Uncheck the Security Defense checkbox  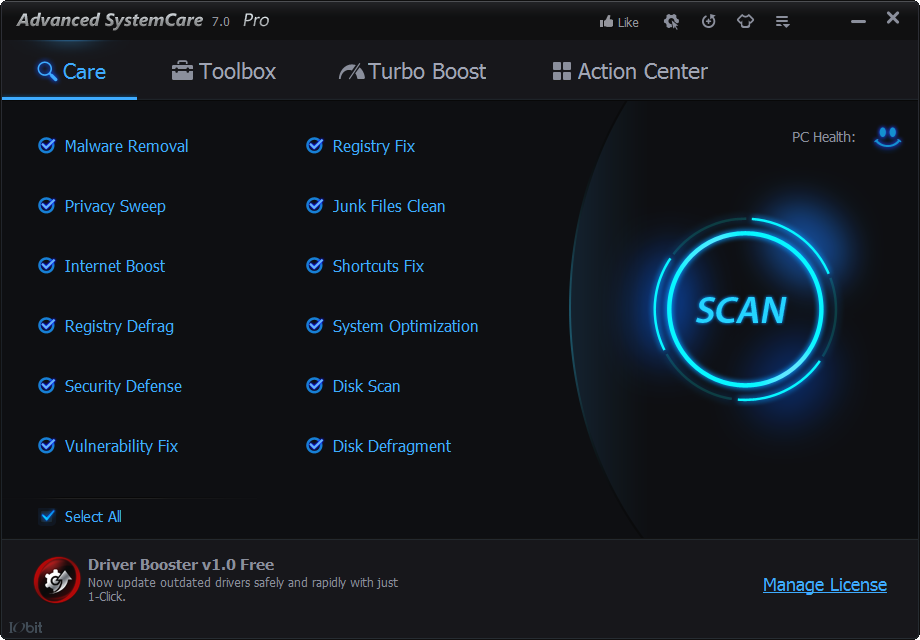point(47,385)
